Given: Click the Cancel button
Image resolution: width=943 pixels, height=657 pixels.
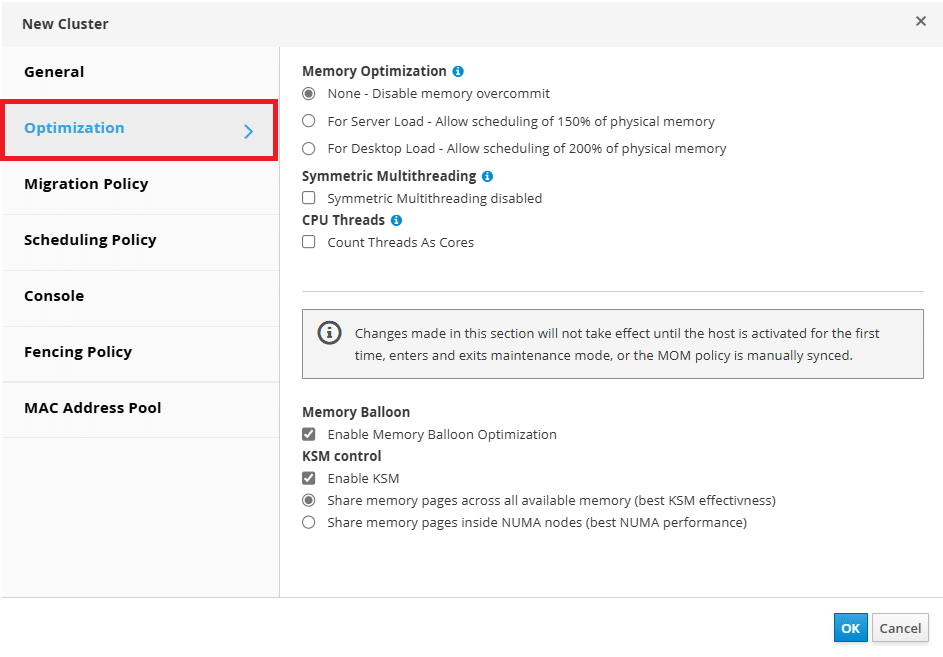Looking at the screenshot, I should (900, 628).
